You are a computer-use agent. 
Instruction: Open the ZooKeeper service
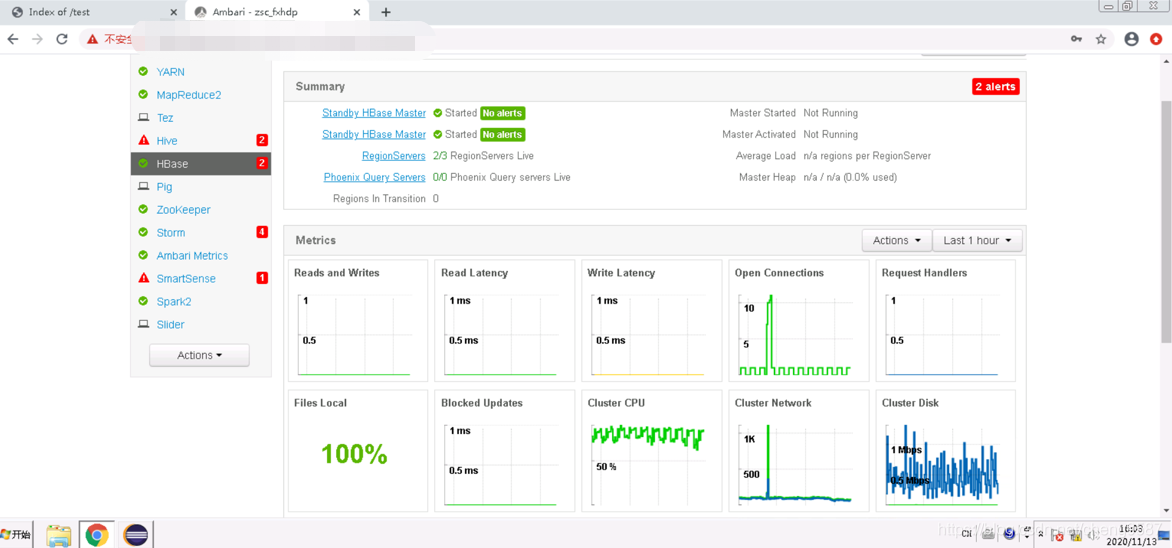pyautogui.click(x=183, y=210)
